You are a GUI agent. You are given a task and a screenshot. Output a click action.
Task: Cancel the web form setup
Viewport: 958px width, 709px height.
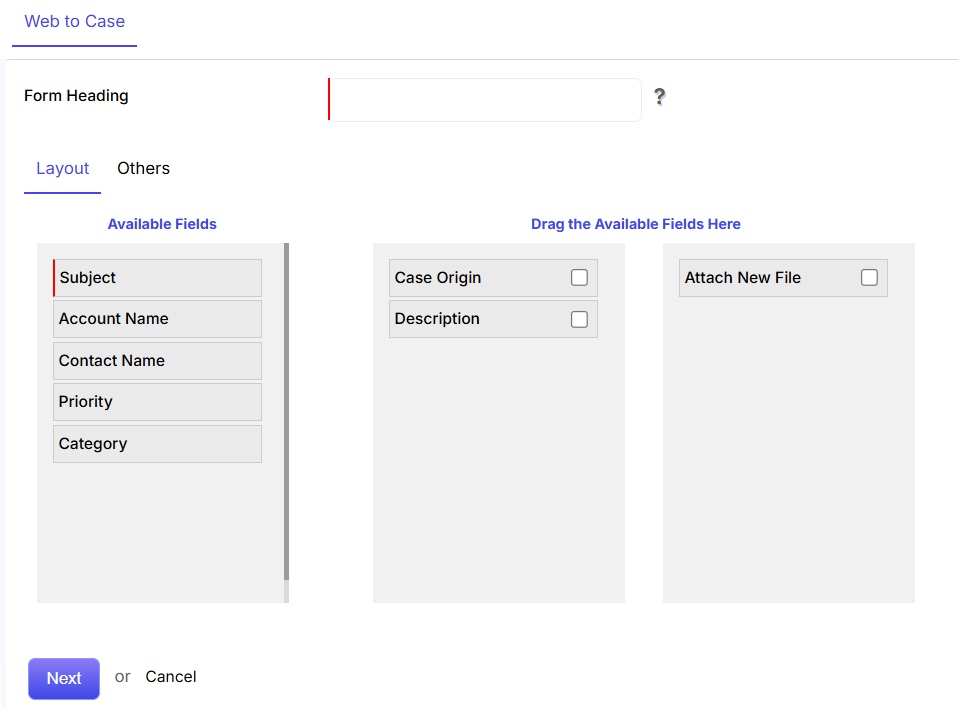point(170,677)
